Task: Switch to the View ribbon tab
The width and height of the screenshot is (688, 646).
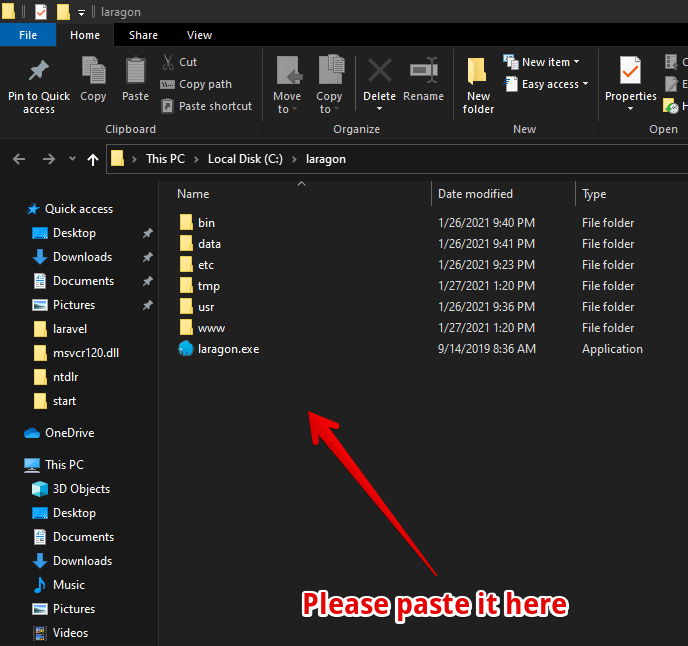Action: pos(200,35)
